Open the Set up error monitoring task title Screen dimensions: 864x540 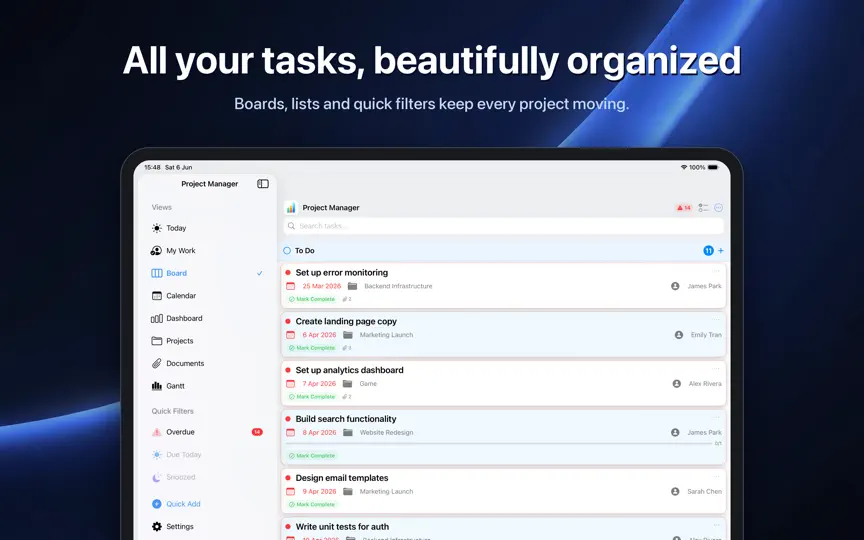click(x=342, y=273)
